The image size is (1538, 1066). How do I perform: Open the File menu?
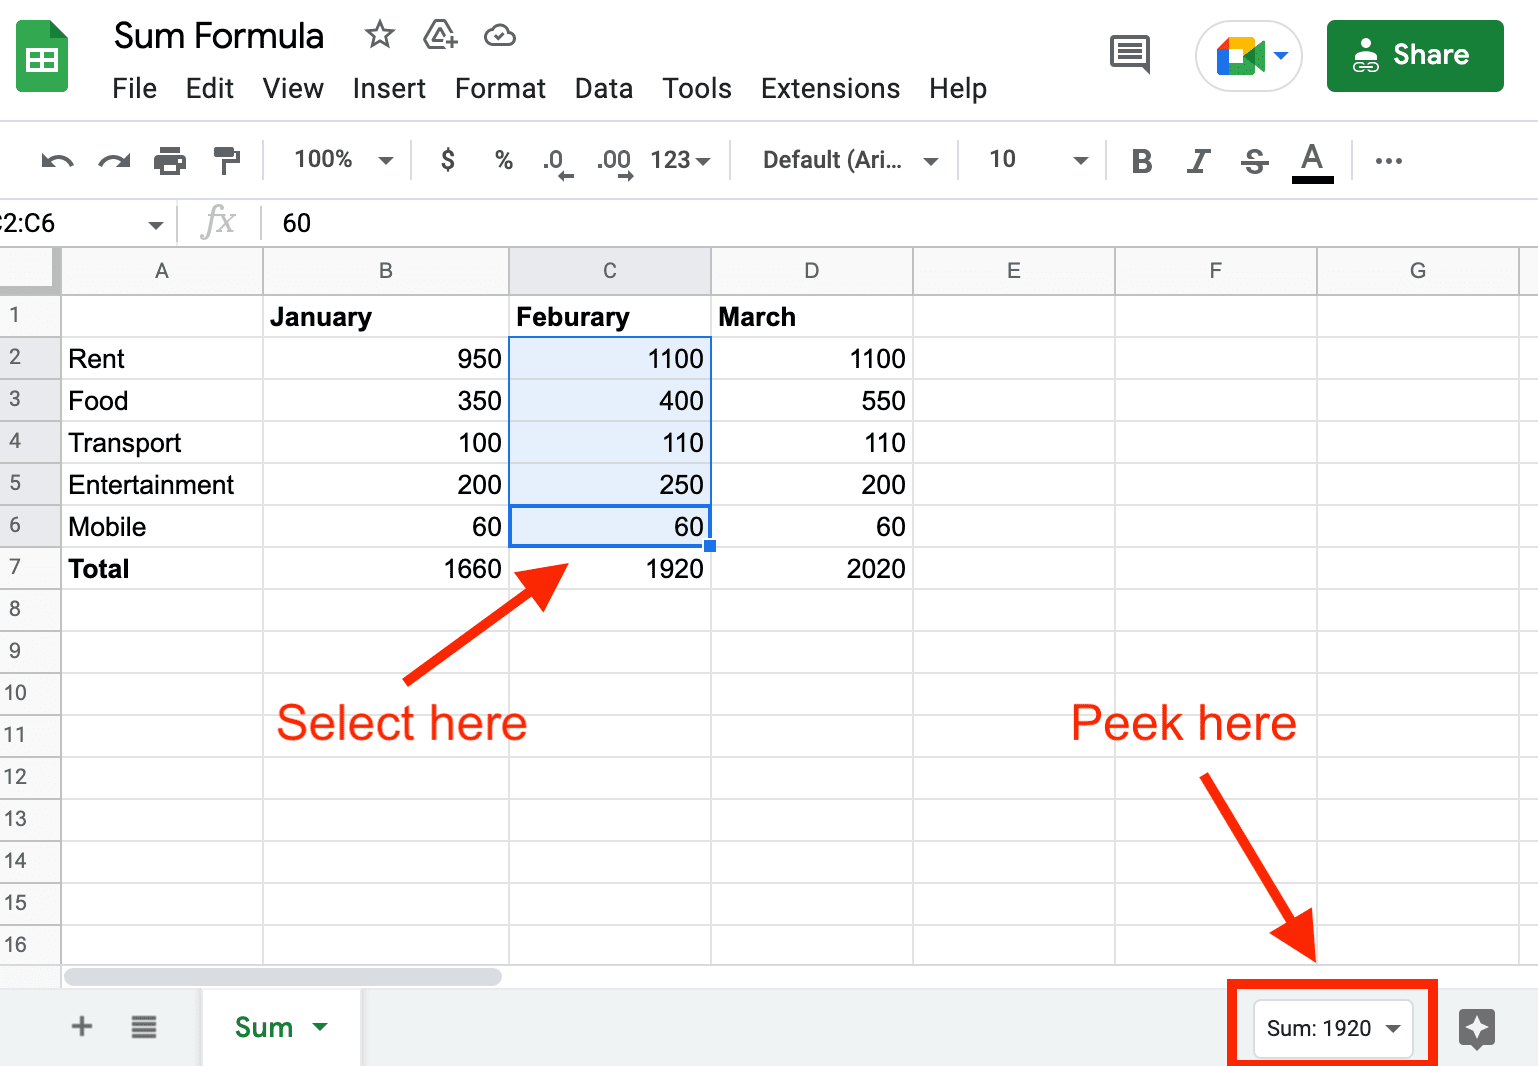click(135, 89)
